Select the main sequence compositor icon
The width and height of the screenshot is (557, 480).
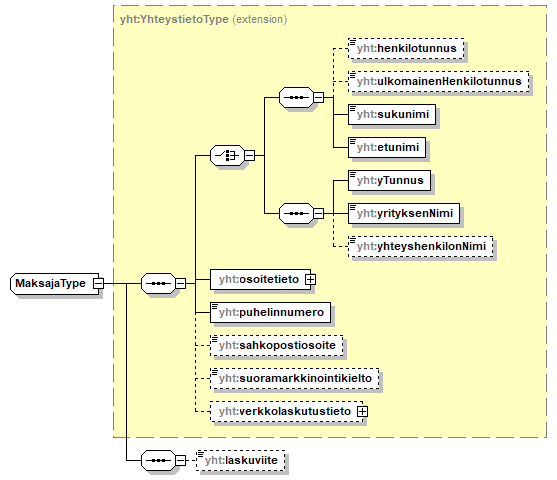coord(158,284)
